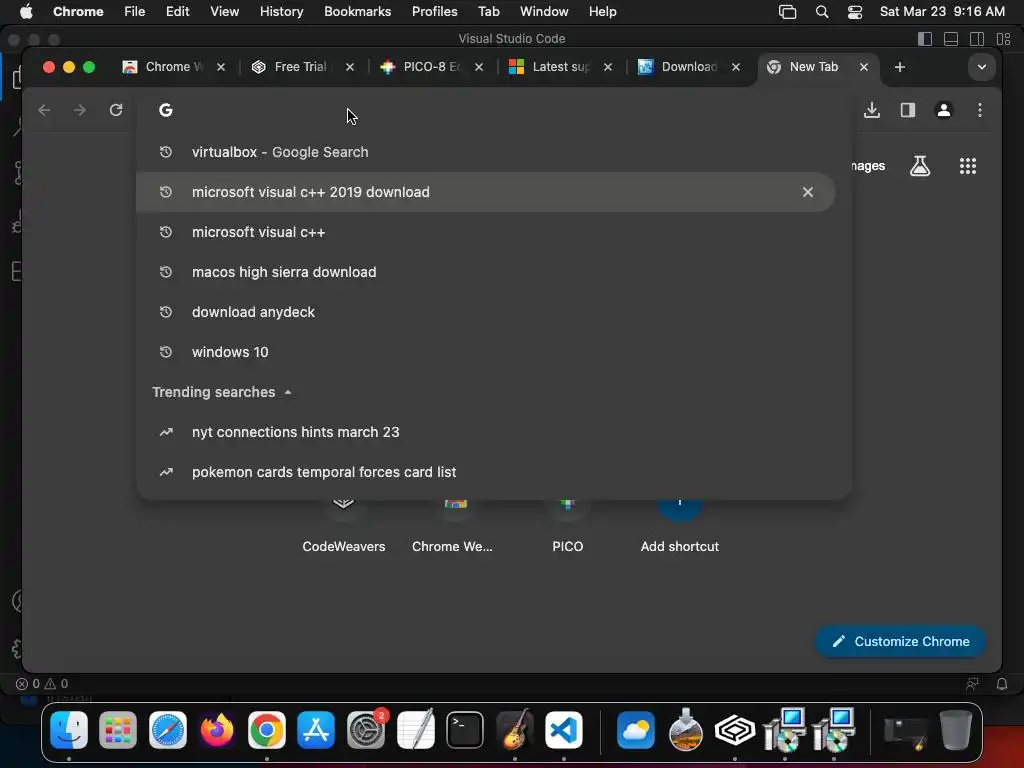Close the 'New Tab' tab
Screen dimensions: 1024x768
[x=863, y=67]
